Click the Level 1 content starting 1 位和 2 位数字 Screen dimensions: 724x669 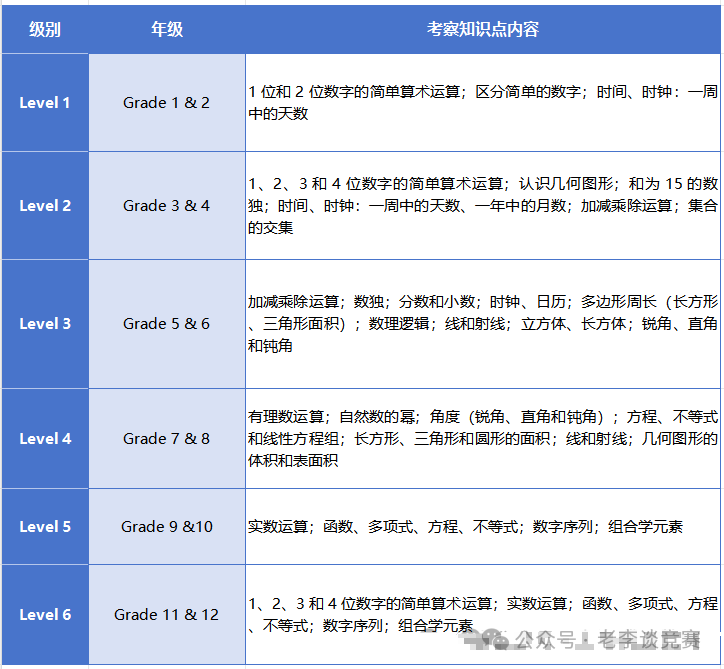(x=483, y=102)
